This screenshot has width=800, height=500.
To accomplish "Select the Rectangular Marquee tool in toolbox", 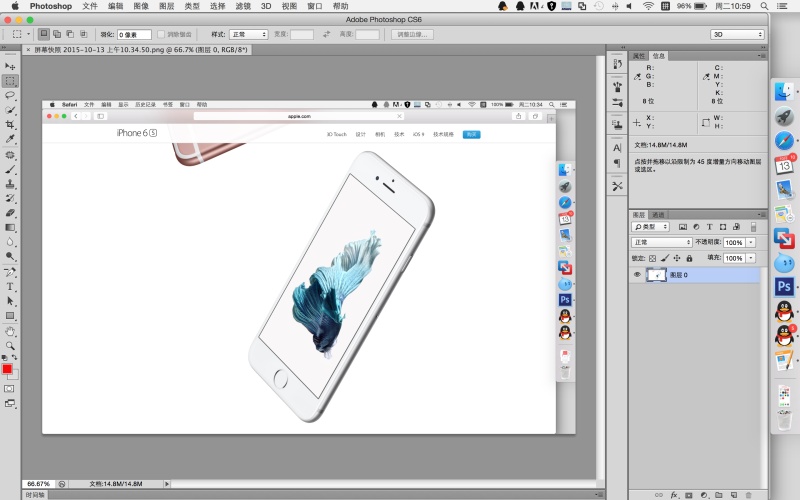I will point(10,81).
